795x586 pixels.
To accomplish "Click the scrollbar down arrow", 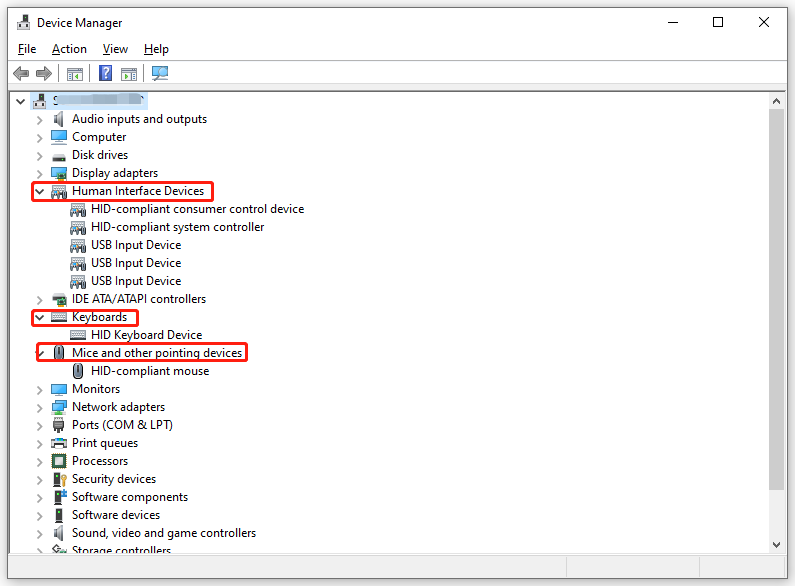I will [x=776, y=545].
